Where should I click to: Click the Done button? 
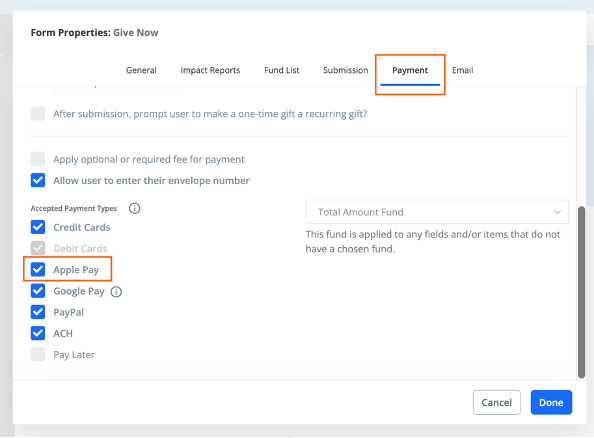point(551,402)
